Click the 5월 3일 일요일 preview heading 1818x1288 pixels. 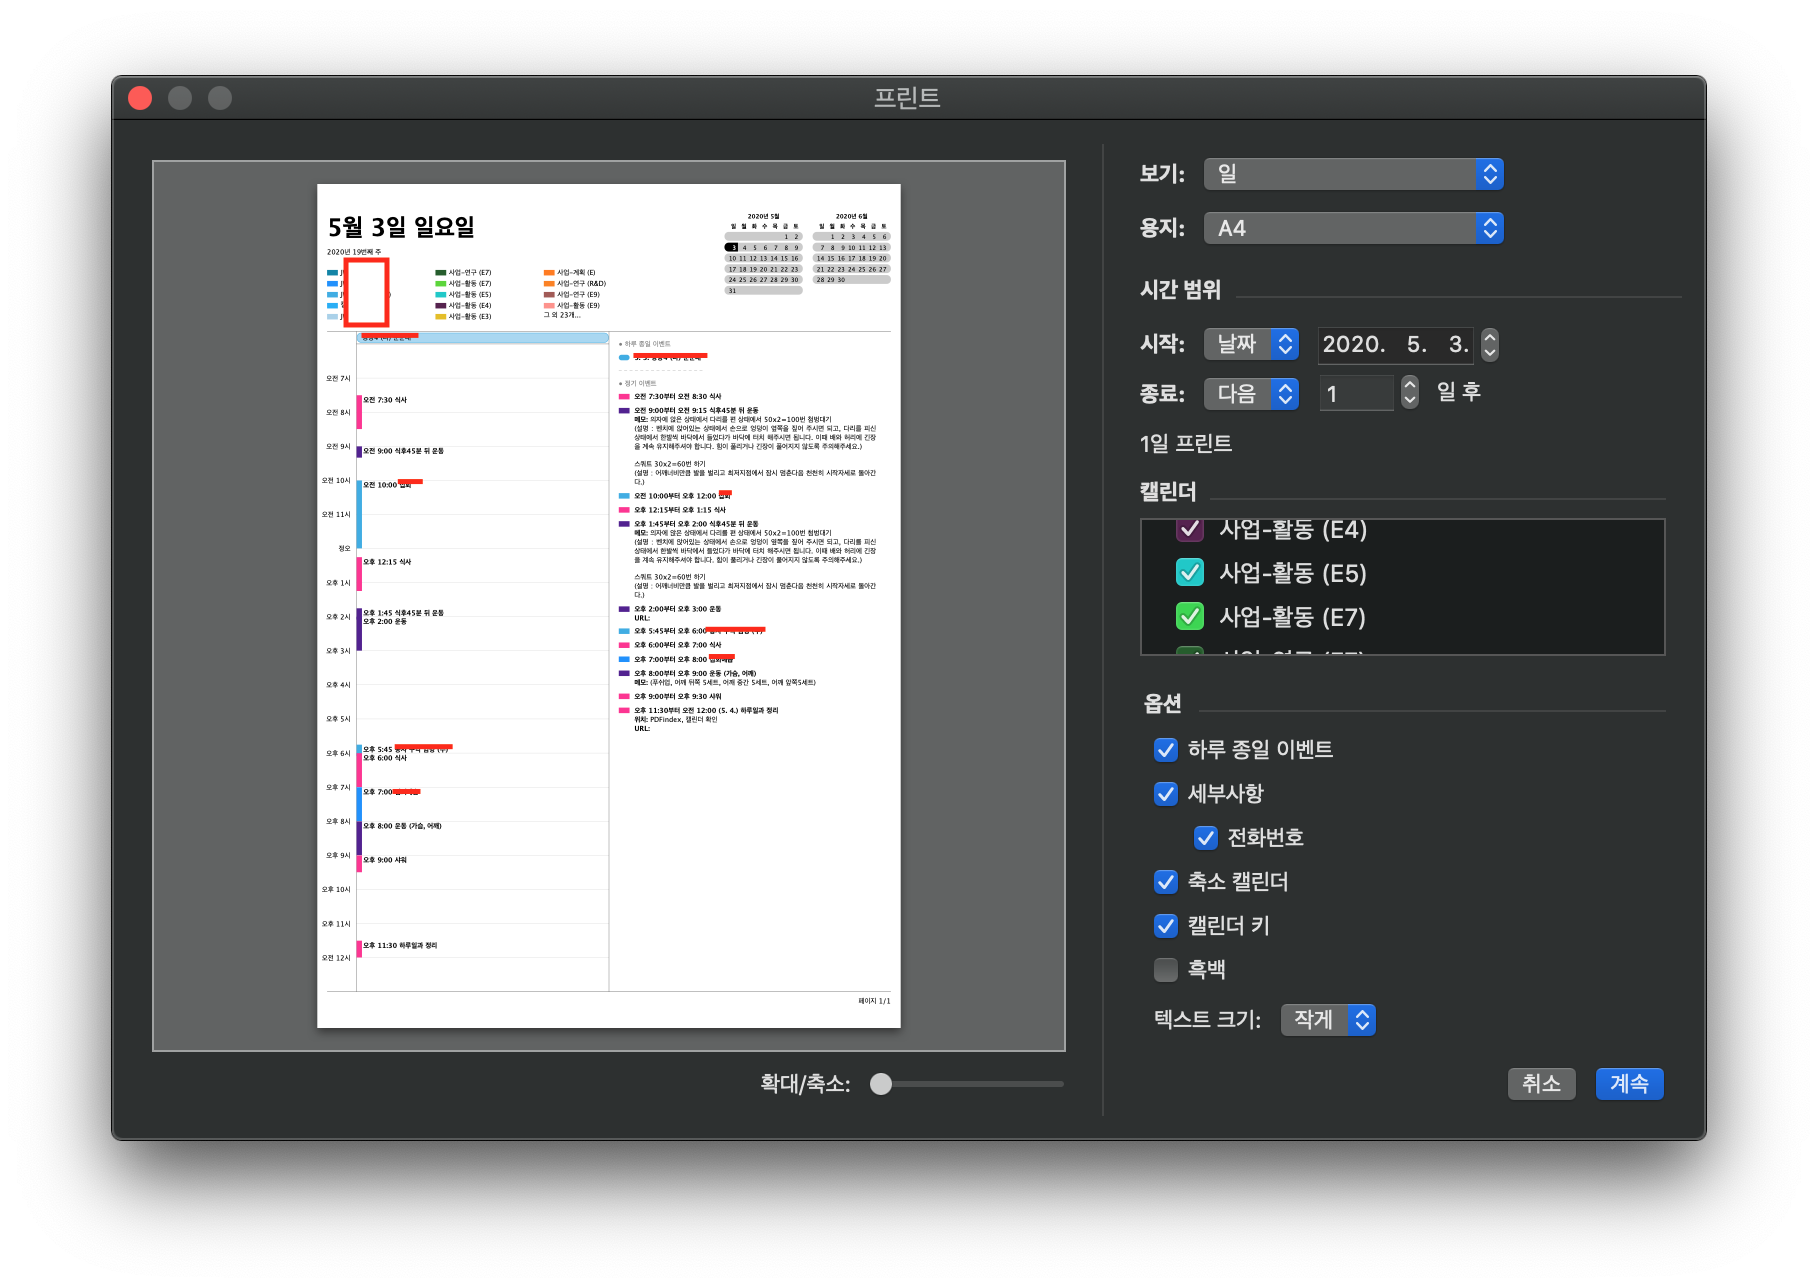tap(401, 227)
